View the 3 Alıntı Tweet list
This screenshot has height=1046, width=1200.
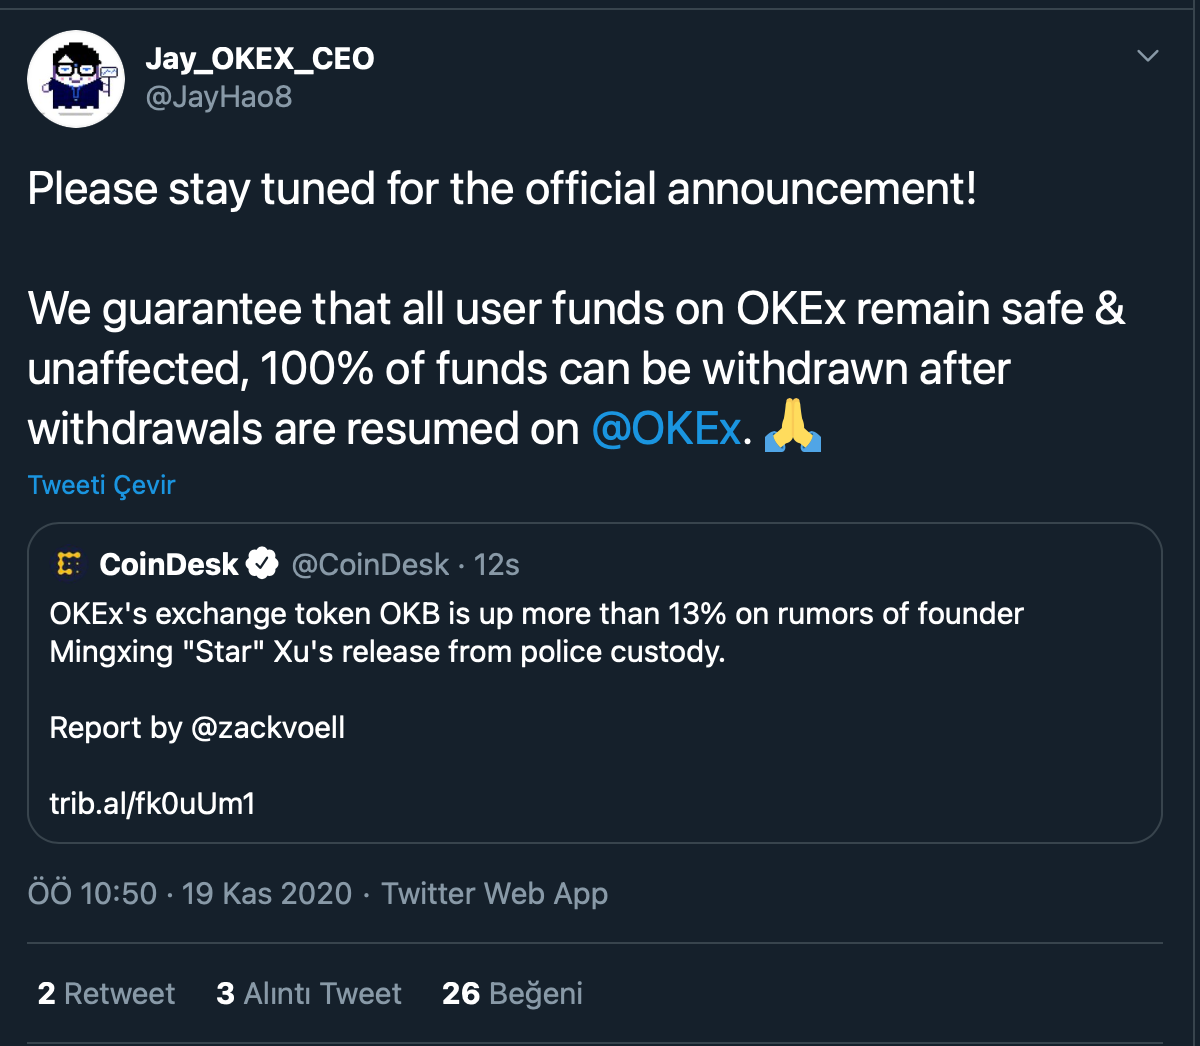click(309, 993)
